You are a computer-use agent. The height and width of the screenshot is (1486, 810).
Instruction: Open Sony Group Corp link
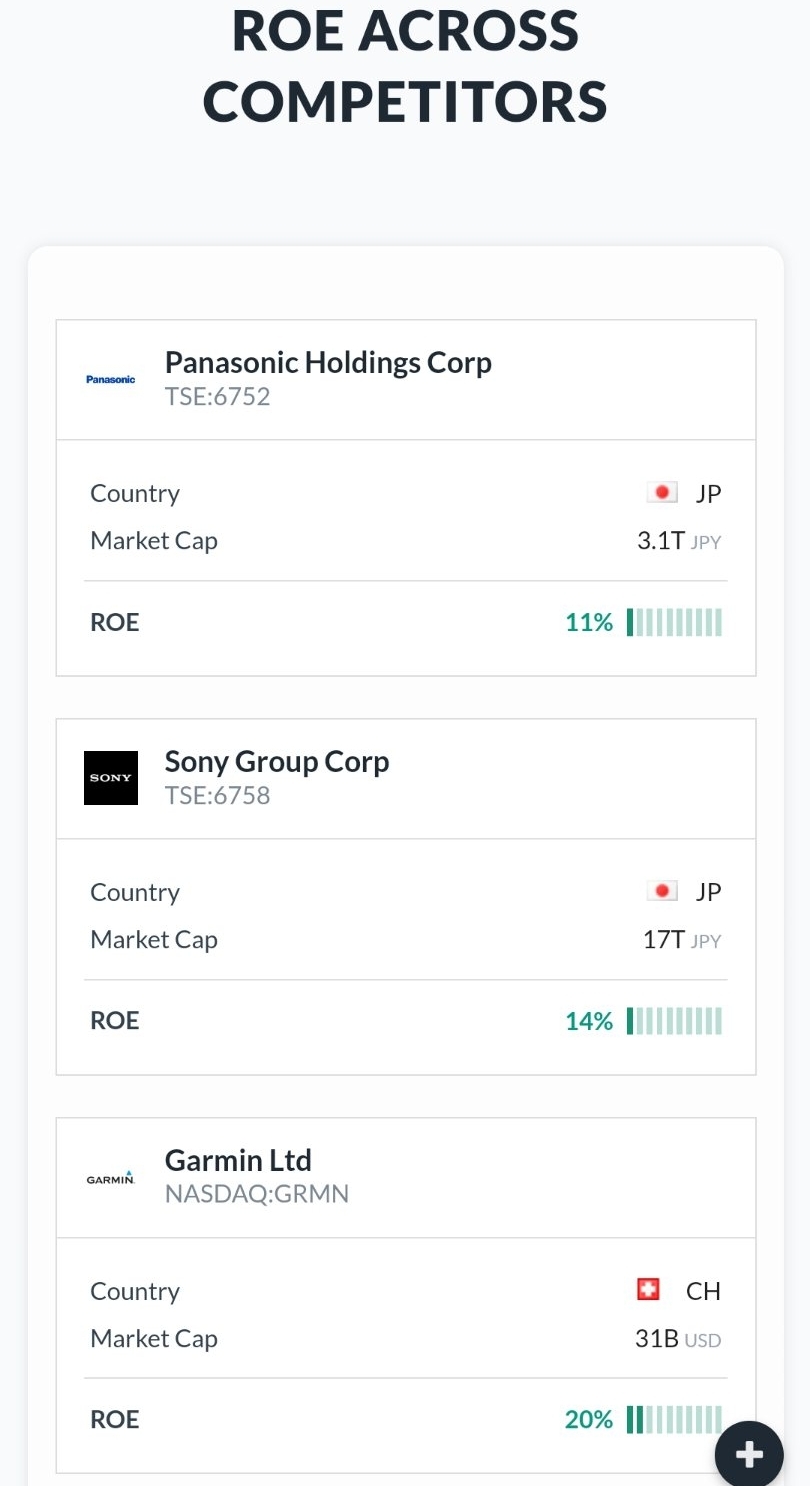point(277,761)
